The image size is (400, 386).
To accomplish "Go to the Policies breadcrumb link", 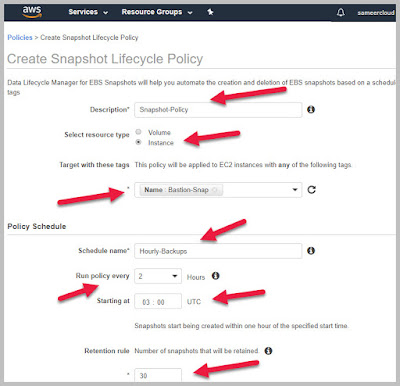I will point(20,37).
